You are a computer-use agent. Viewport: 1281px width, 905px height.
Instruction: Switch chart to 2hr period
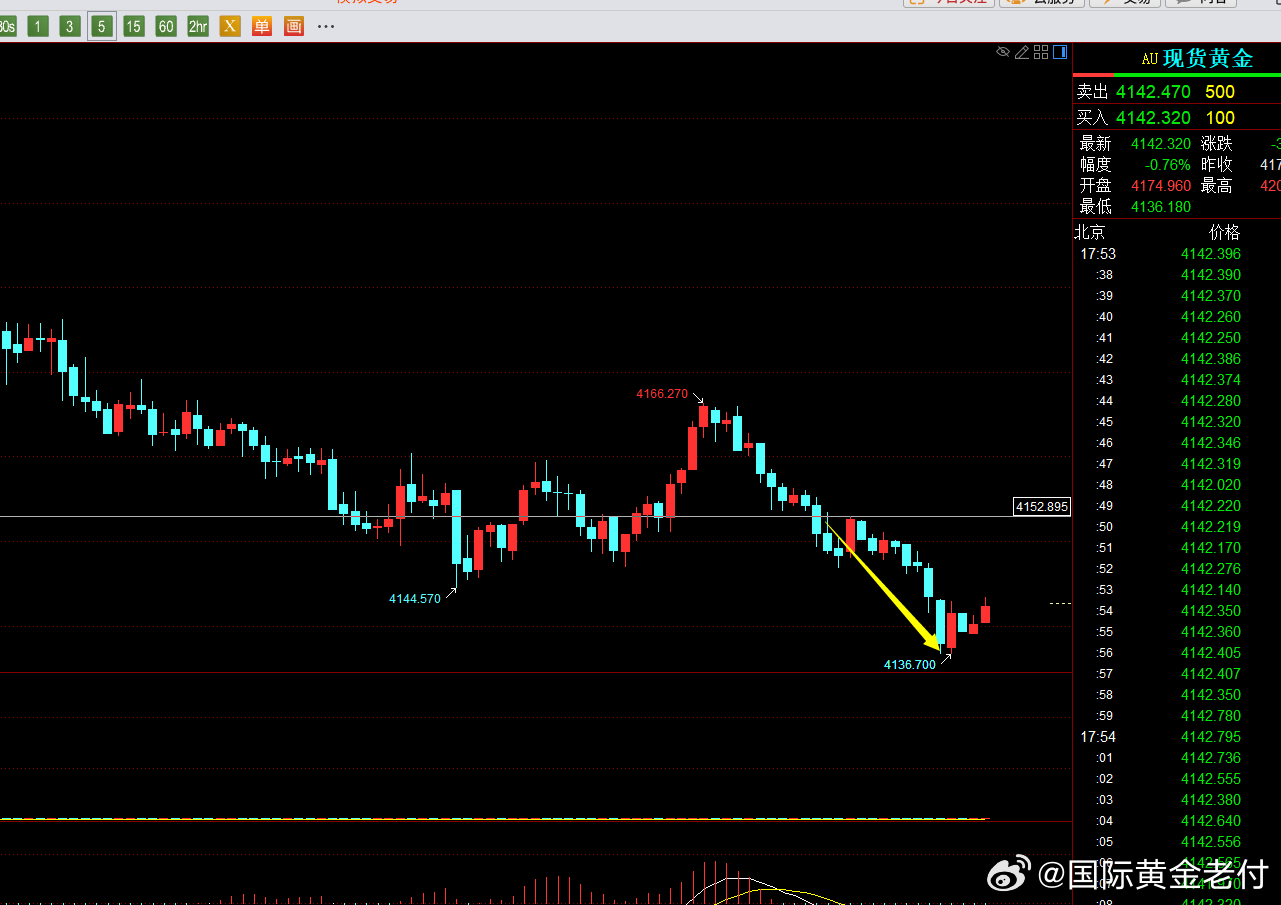[x=198, y=26]
